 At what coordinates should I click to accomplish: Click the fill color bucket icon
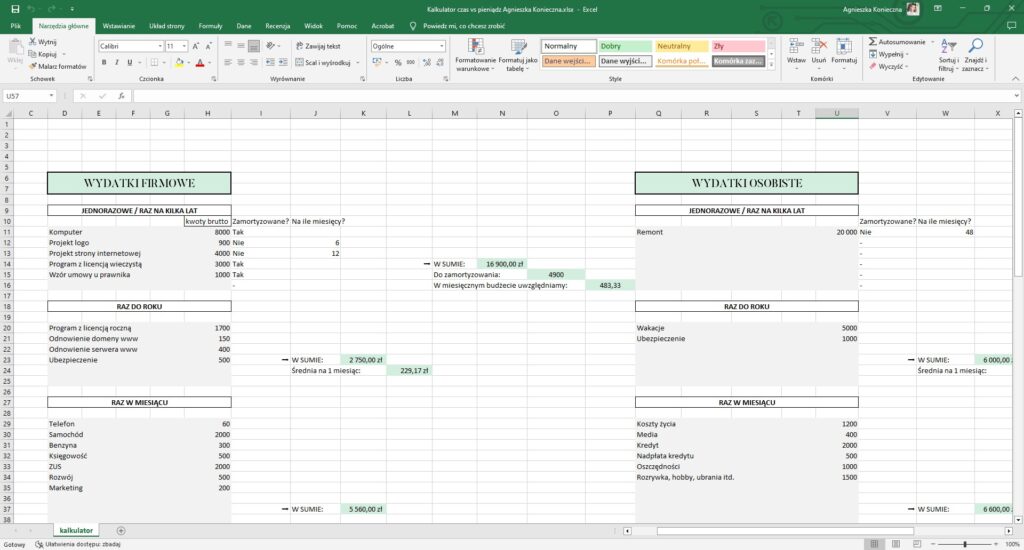179,62
